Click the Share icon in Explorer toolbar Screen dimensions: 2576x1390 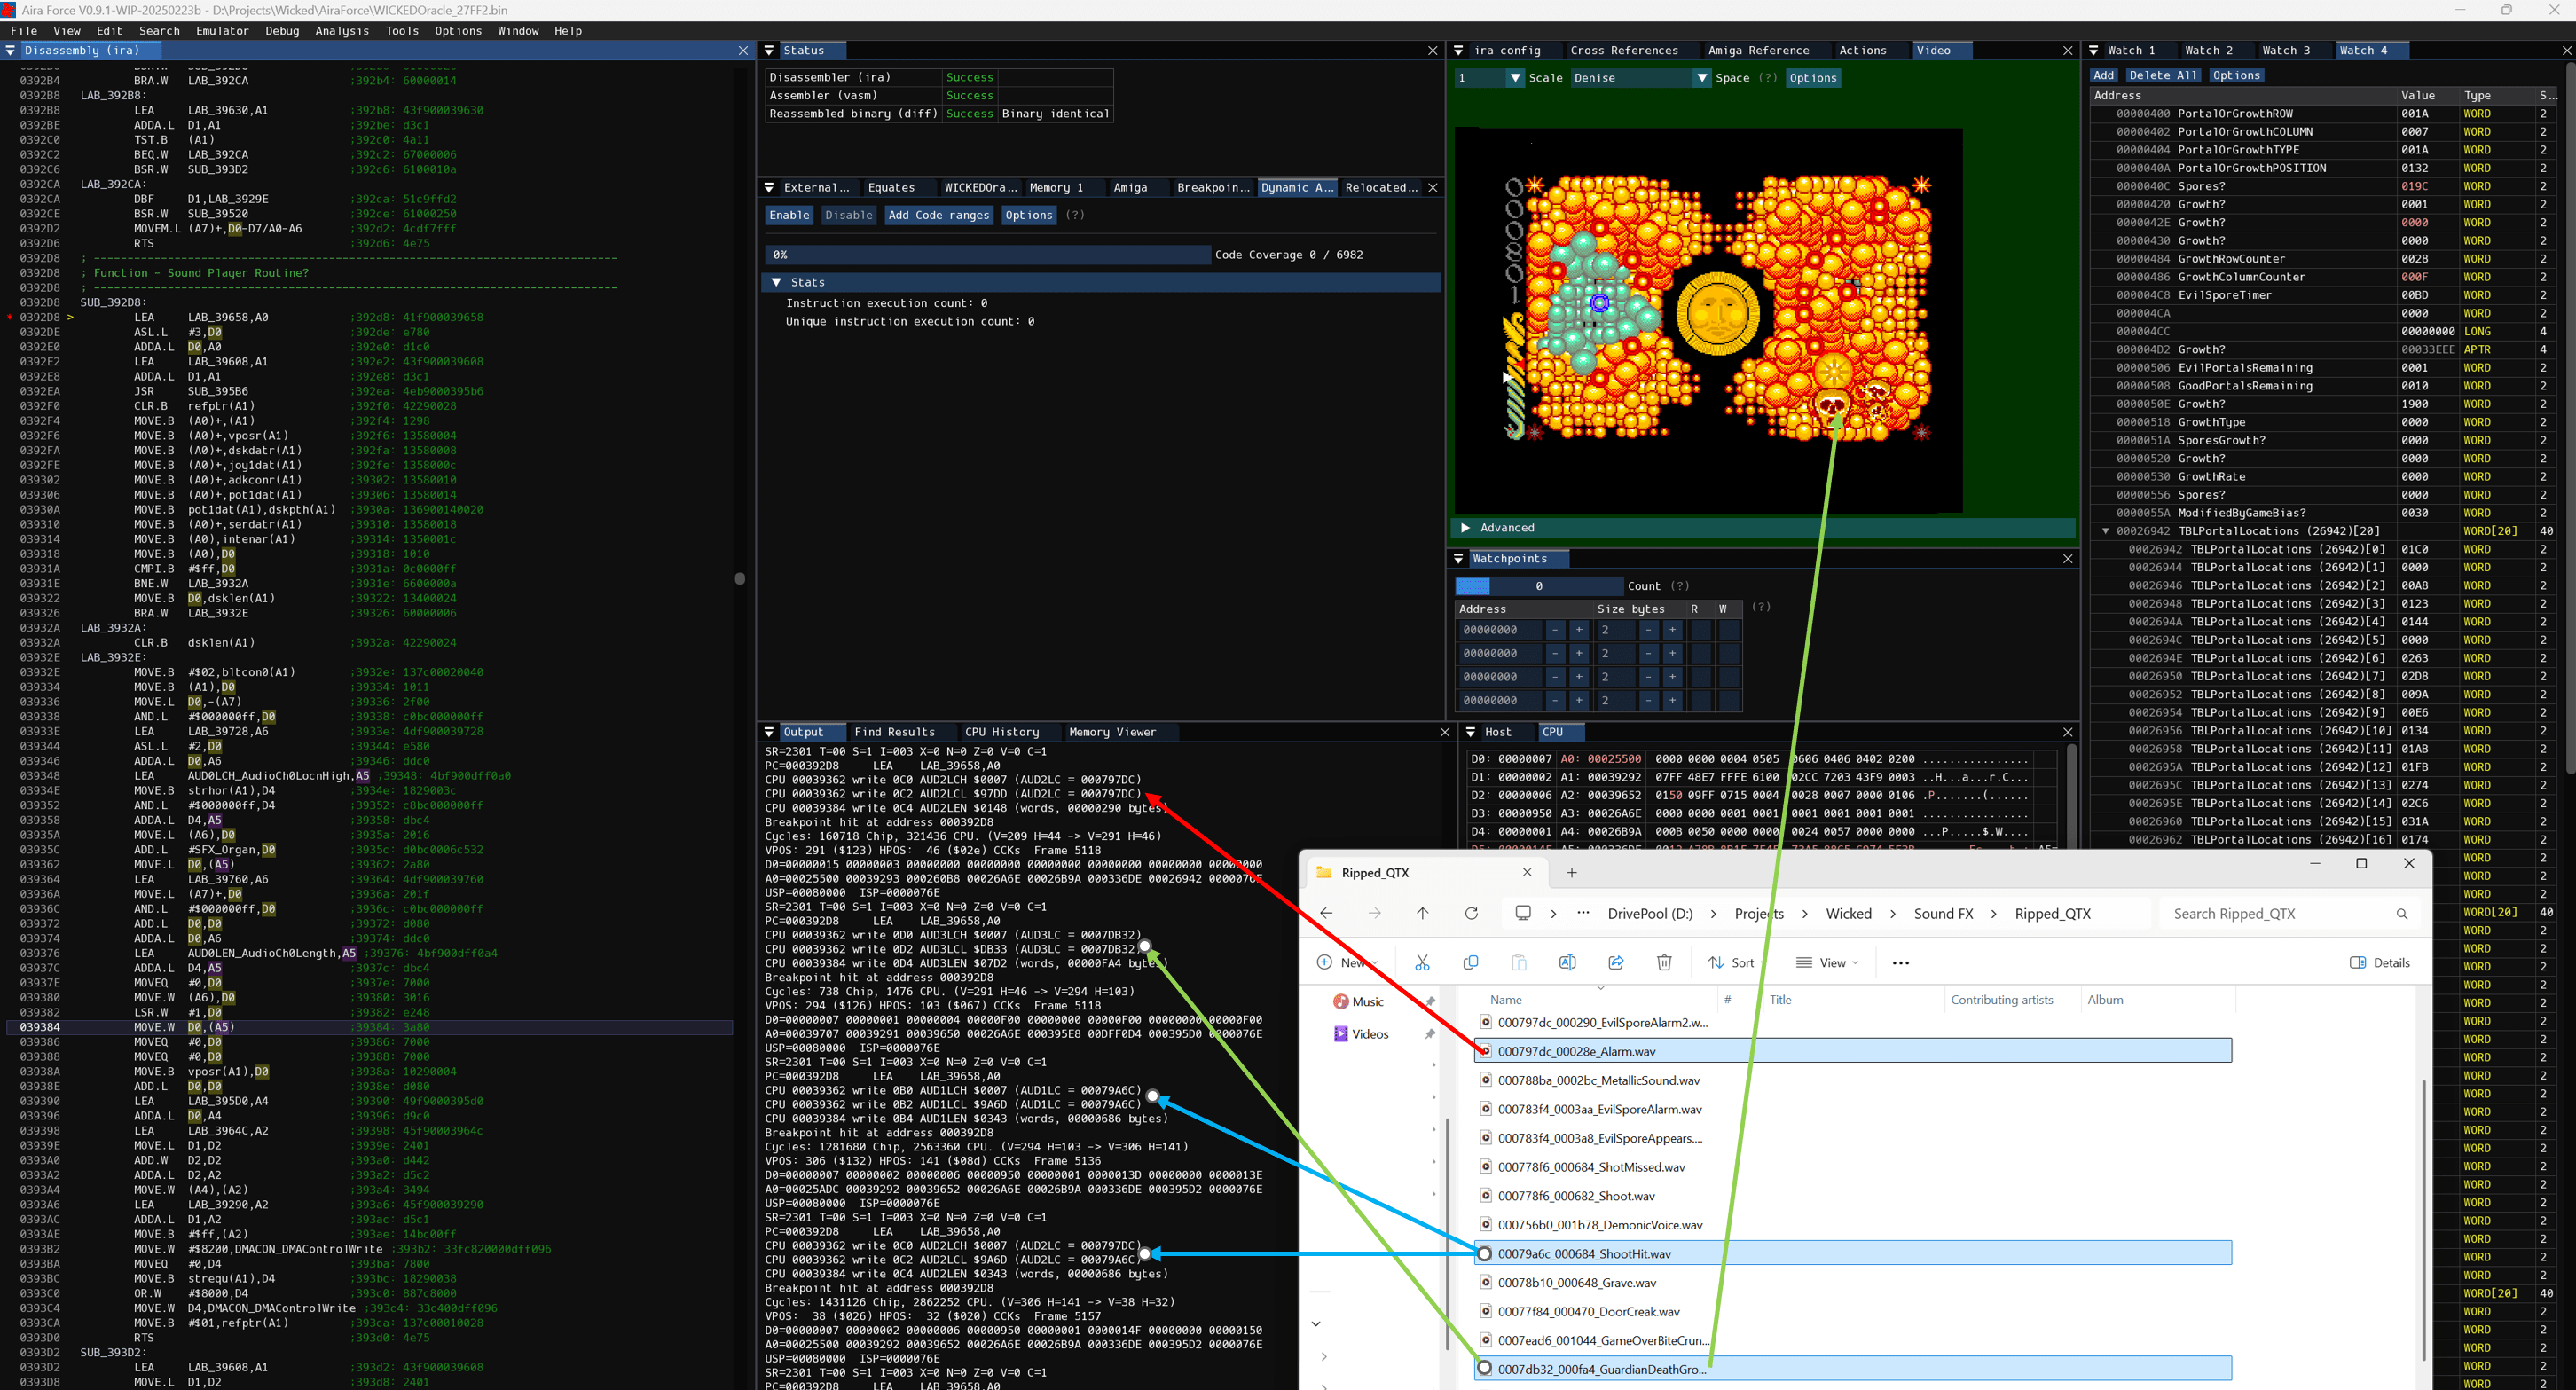click(1616, 962)
